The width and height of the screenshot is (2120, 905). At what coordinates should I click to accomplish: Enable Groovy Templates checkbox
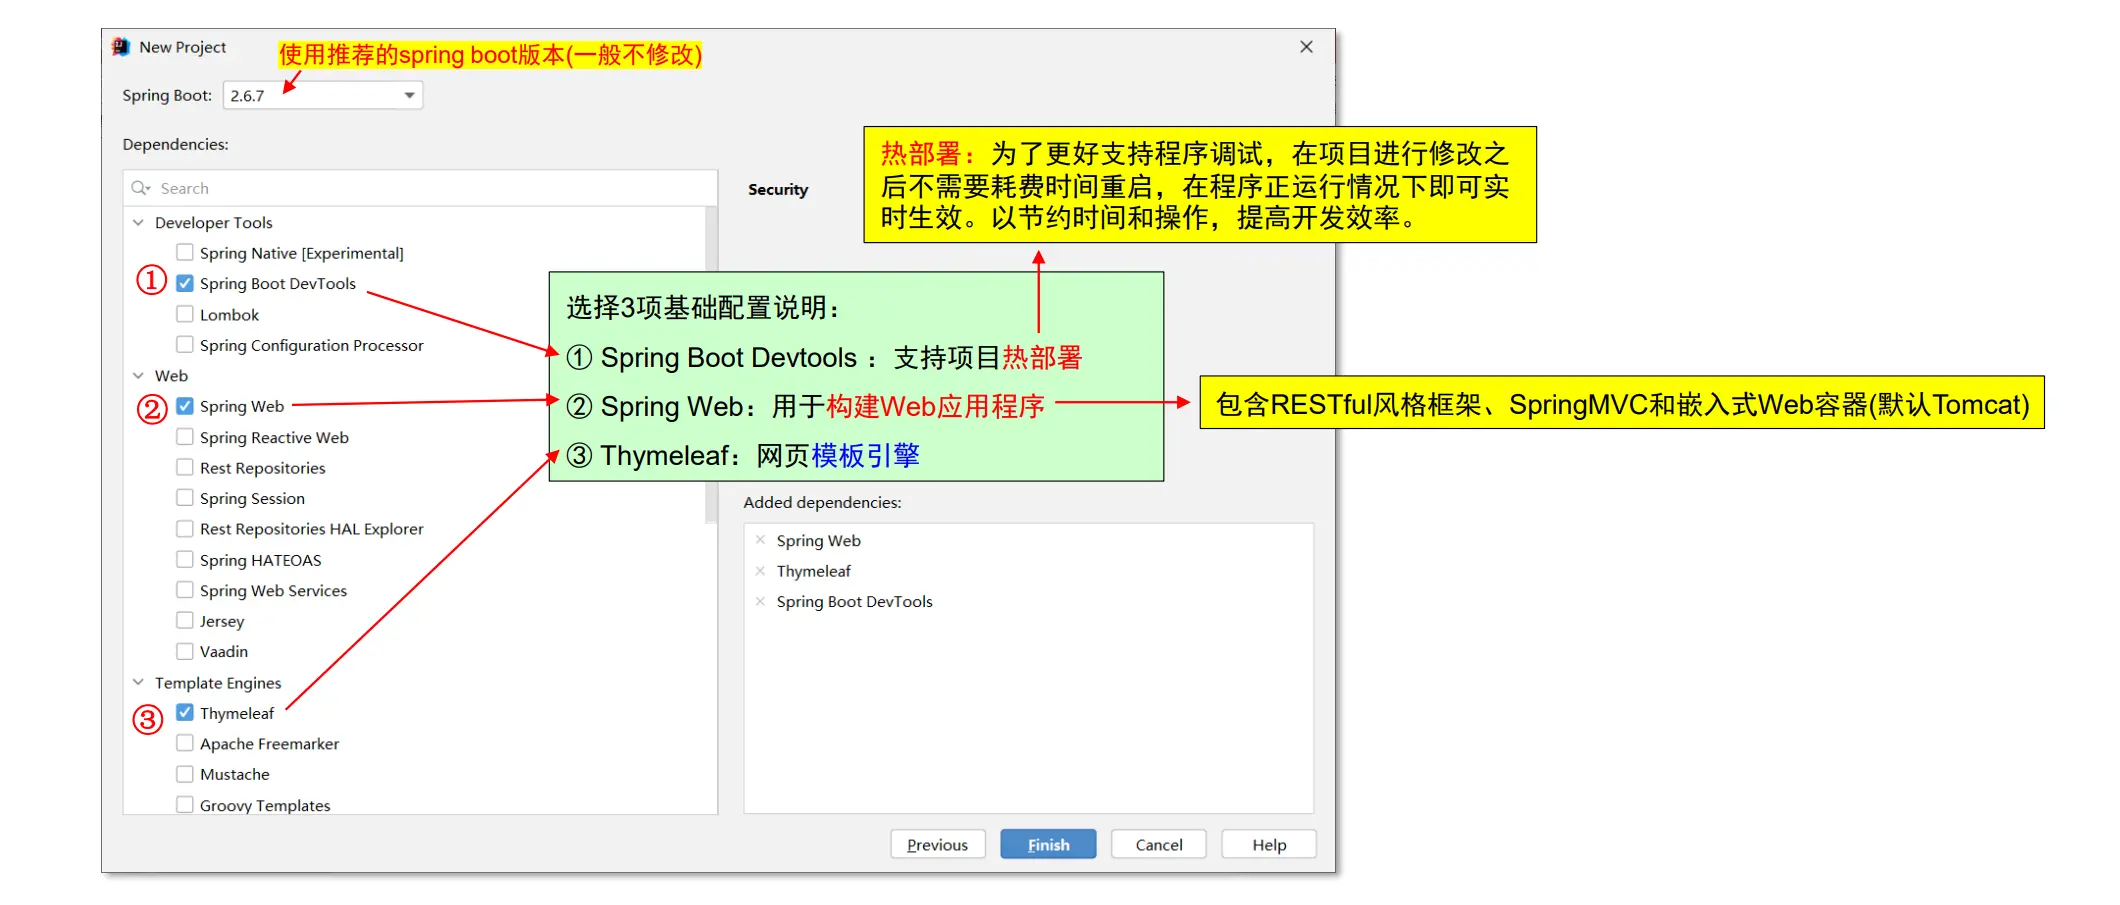pos(185,804)
